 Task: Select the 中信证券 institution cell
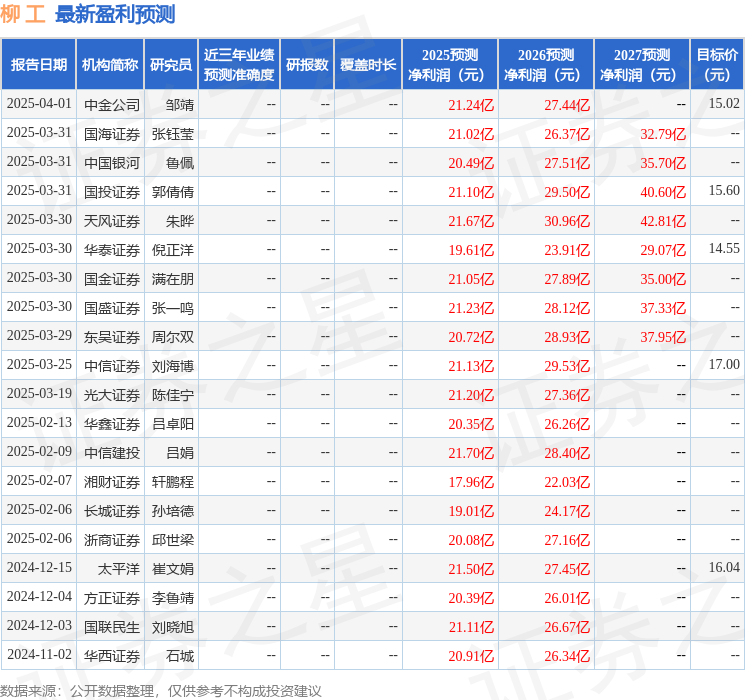(112, 366)
